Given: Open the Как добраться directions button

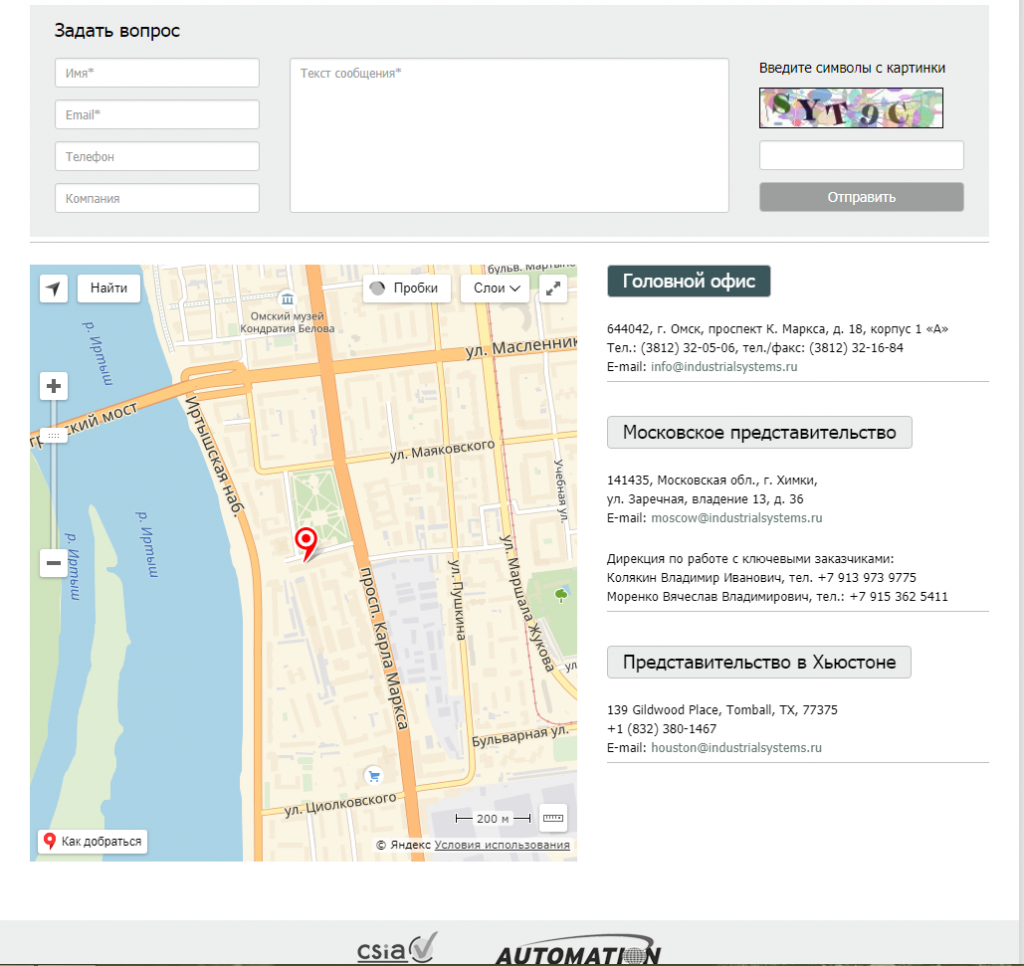Looking at the screenshot, I should (93, 842).
